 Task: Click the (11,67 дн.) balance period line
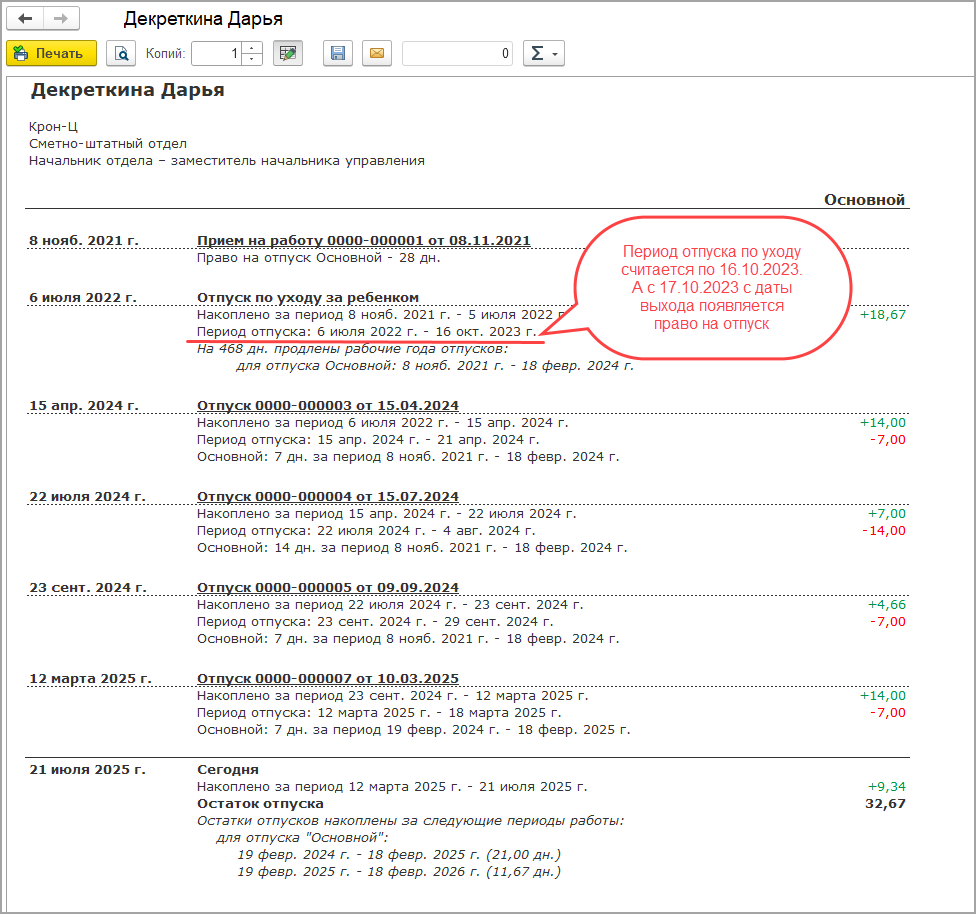(399, 872)
